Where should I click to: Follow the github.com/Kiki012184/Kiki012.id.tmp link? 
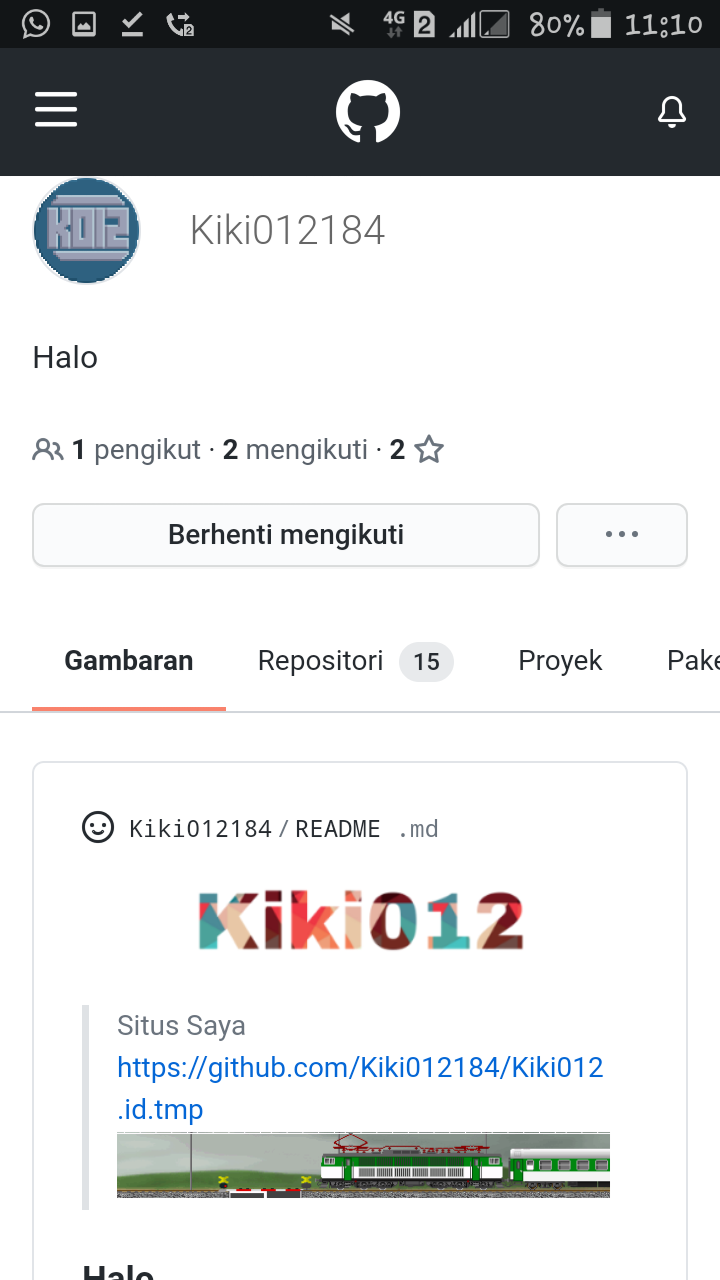(360, 1088)
